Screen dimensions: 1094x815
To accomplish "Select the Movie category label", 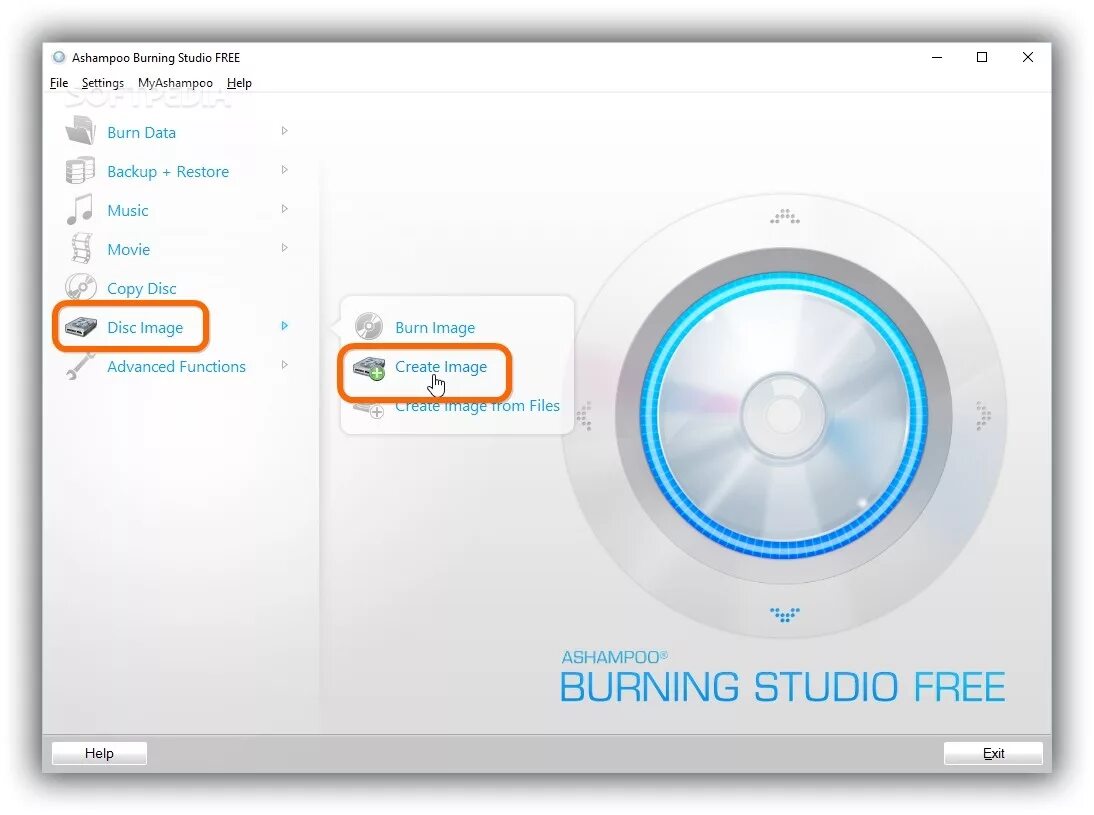I will 128,250.
